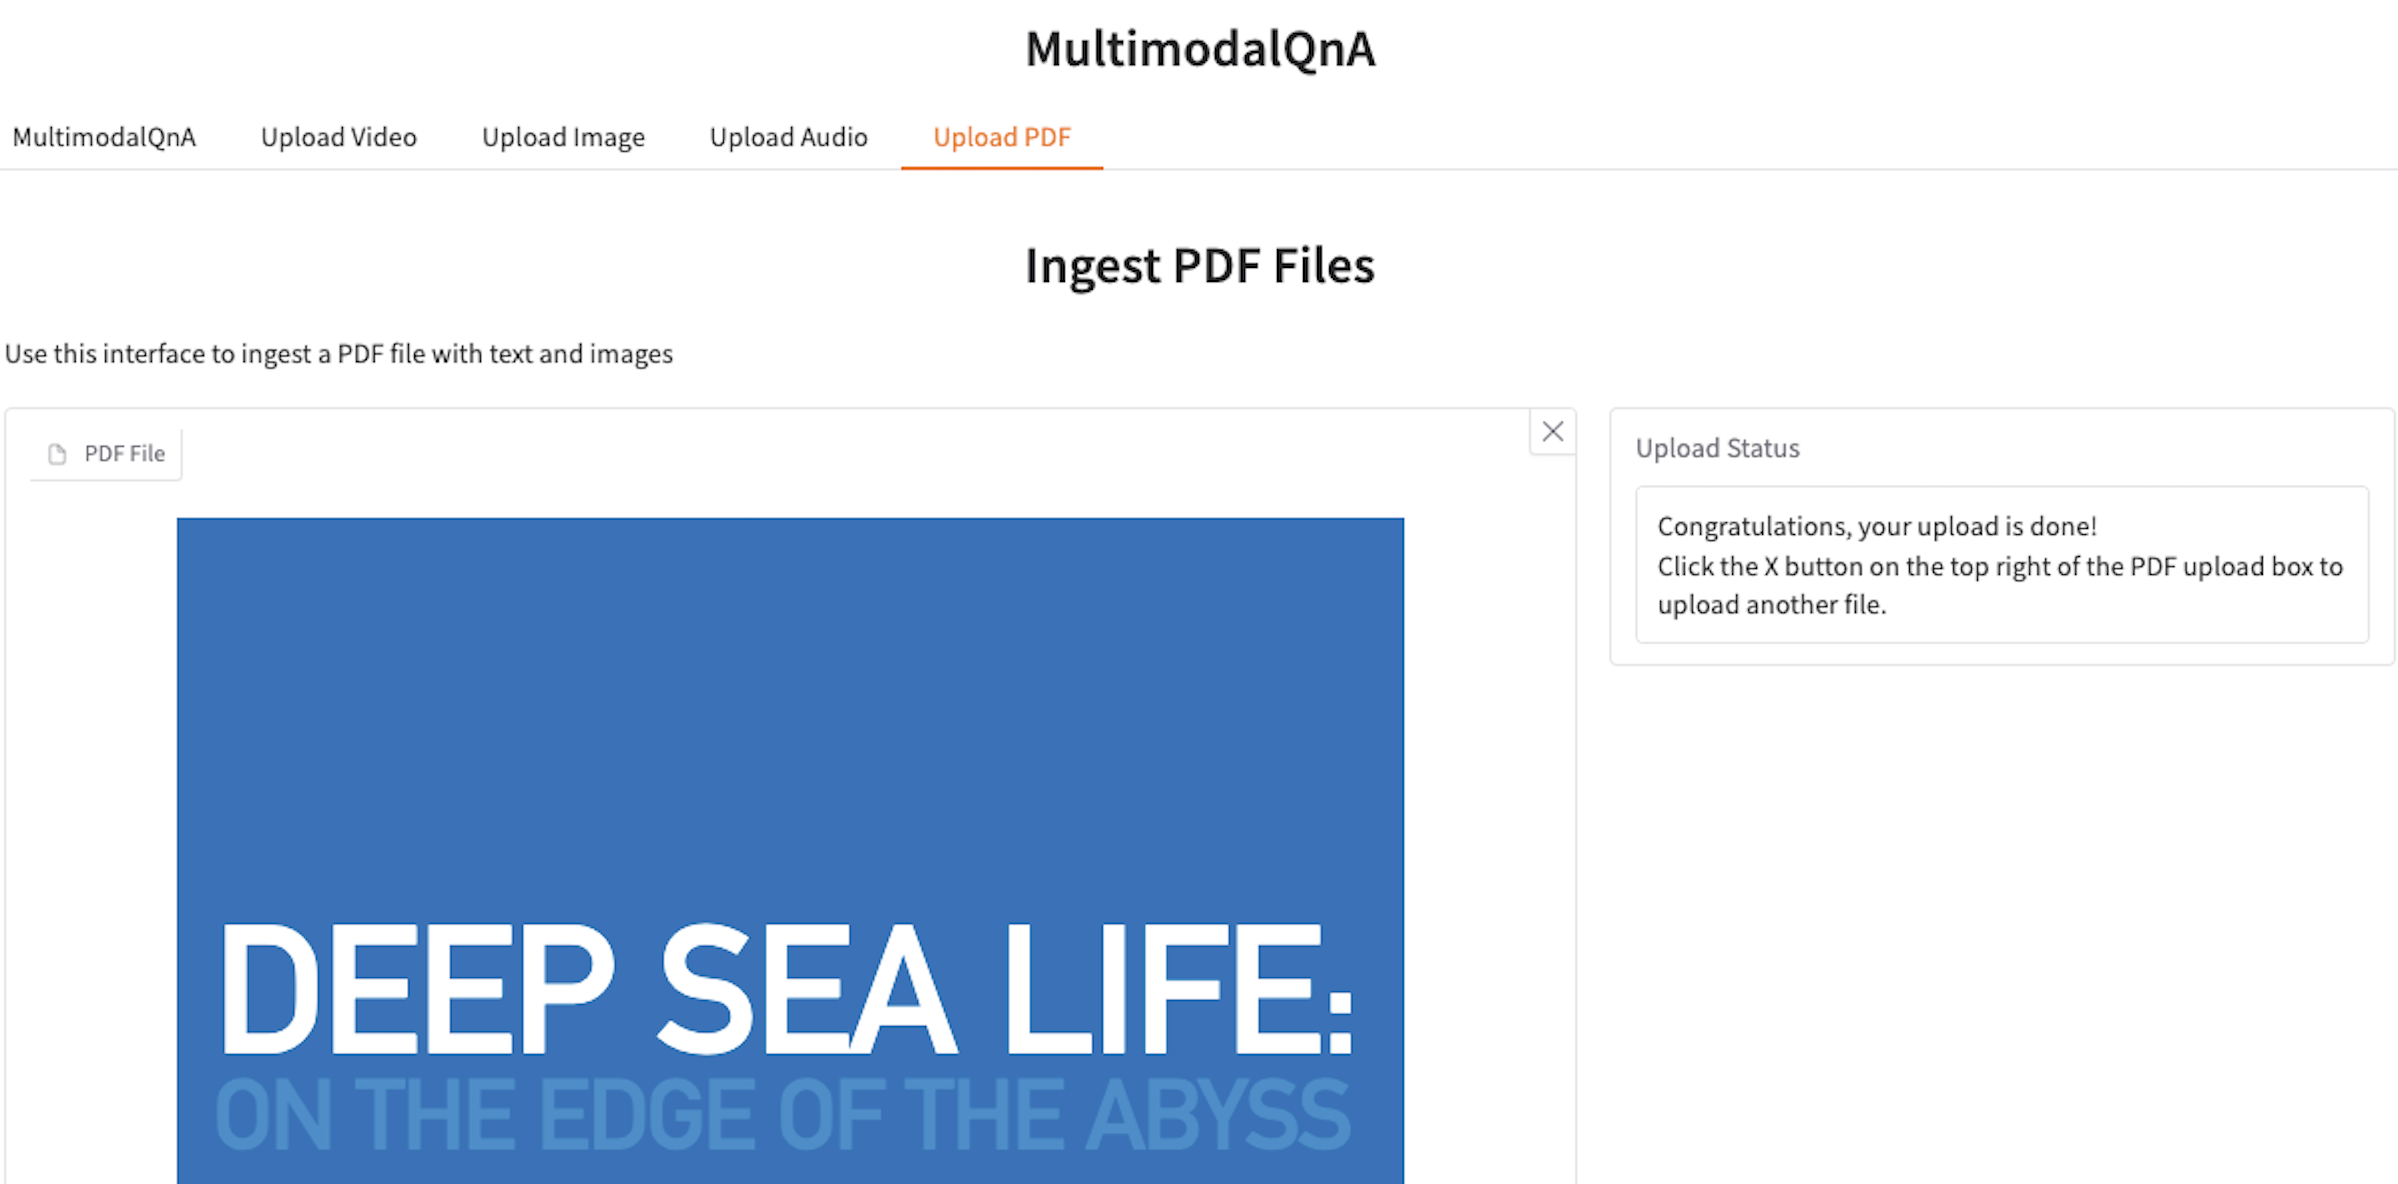Click the 'Use this interface to ingest' description
This screenshot has height=1184, width=2398.
coord(339,354)
